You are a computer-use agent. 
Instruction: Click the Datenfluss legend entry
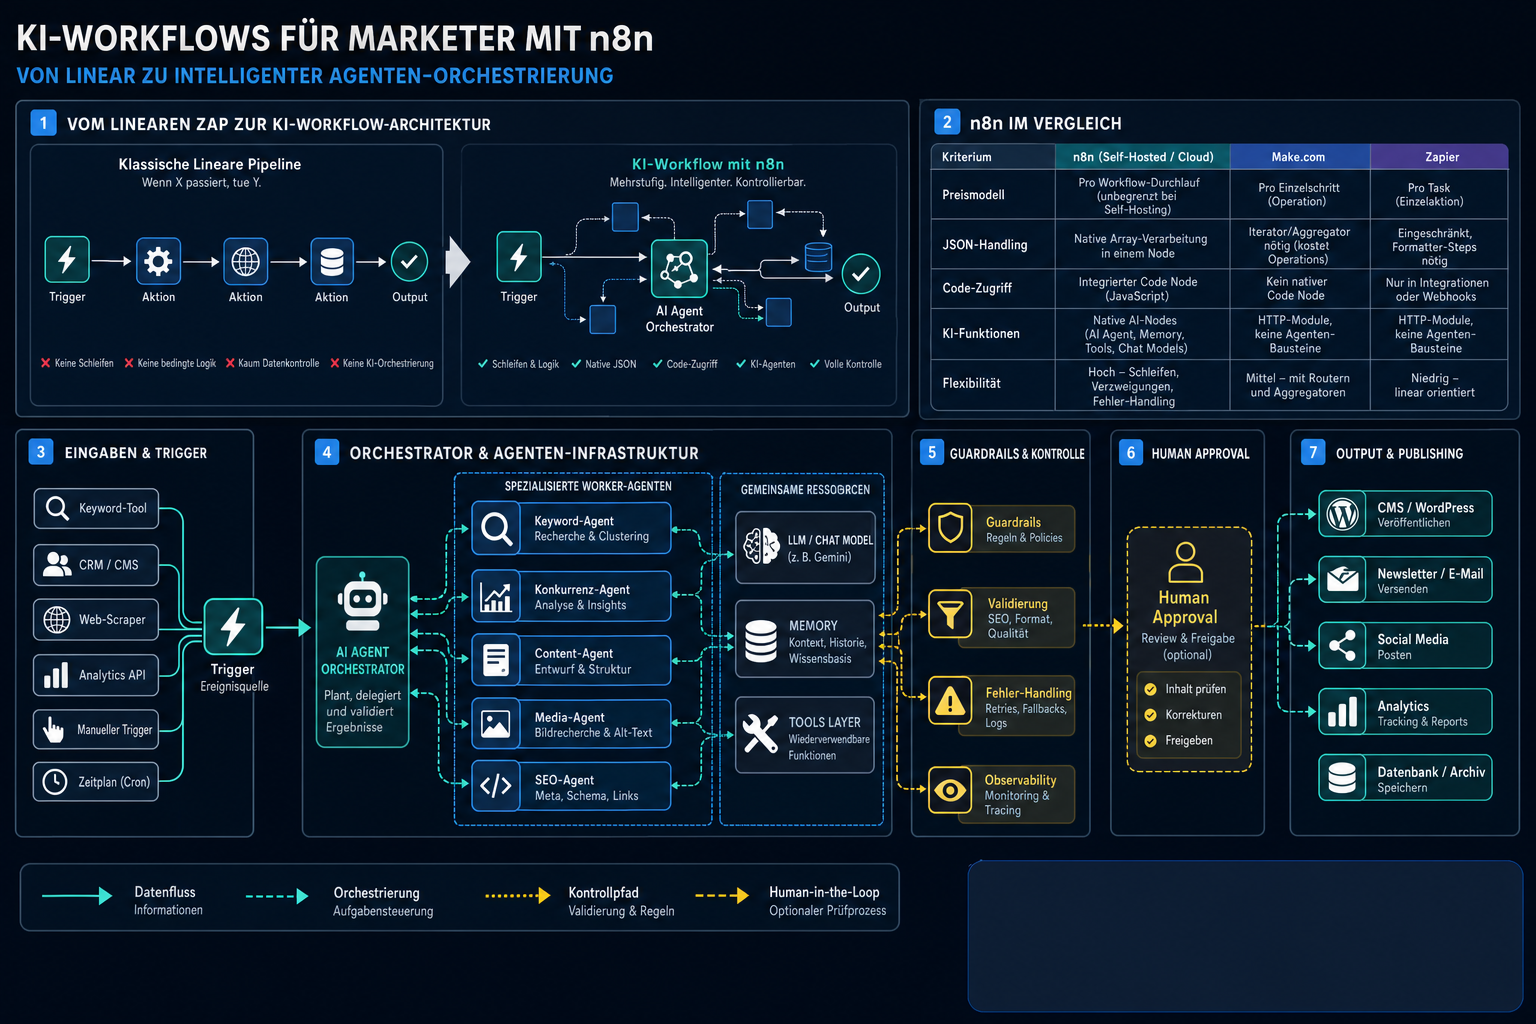[x=122, y=900]
